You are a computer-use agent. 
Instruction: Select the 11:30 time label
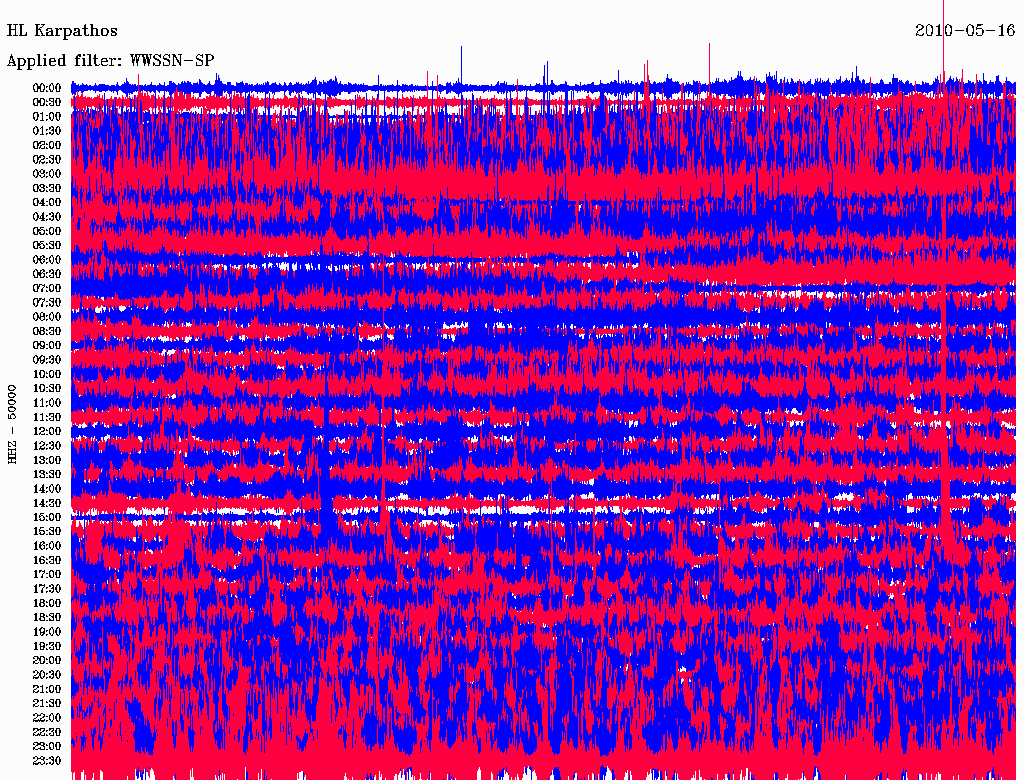click(x=47, y=417)
